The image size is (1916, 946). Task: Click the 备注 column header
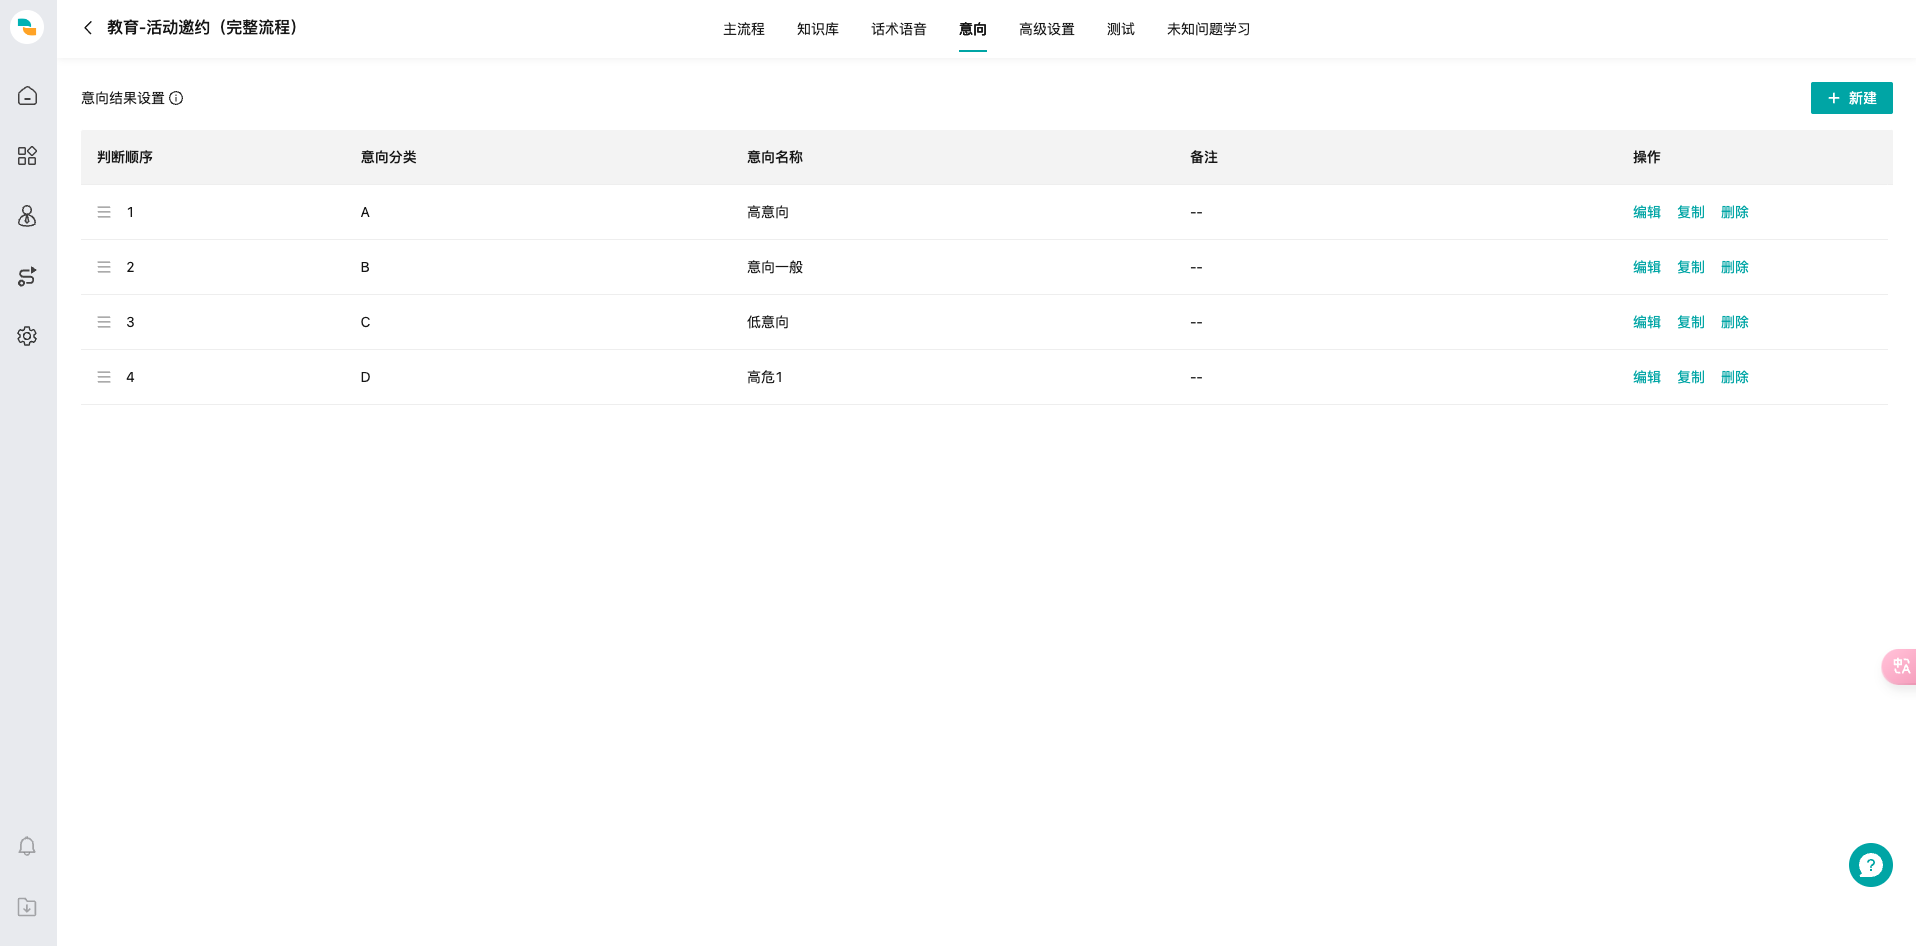click(x=1204, y=157)
